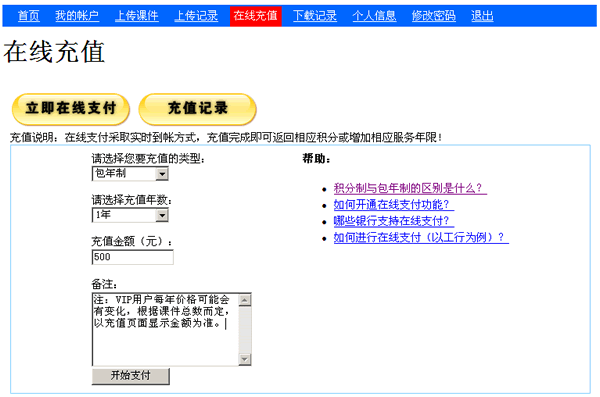The height and width of the screenshot is (397, 600).
Task: Open help link 如何进行在线支付（以工行为例）？
Action: coord(421,238)
